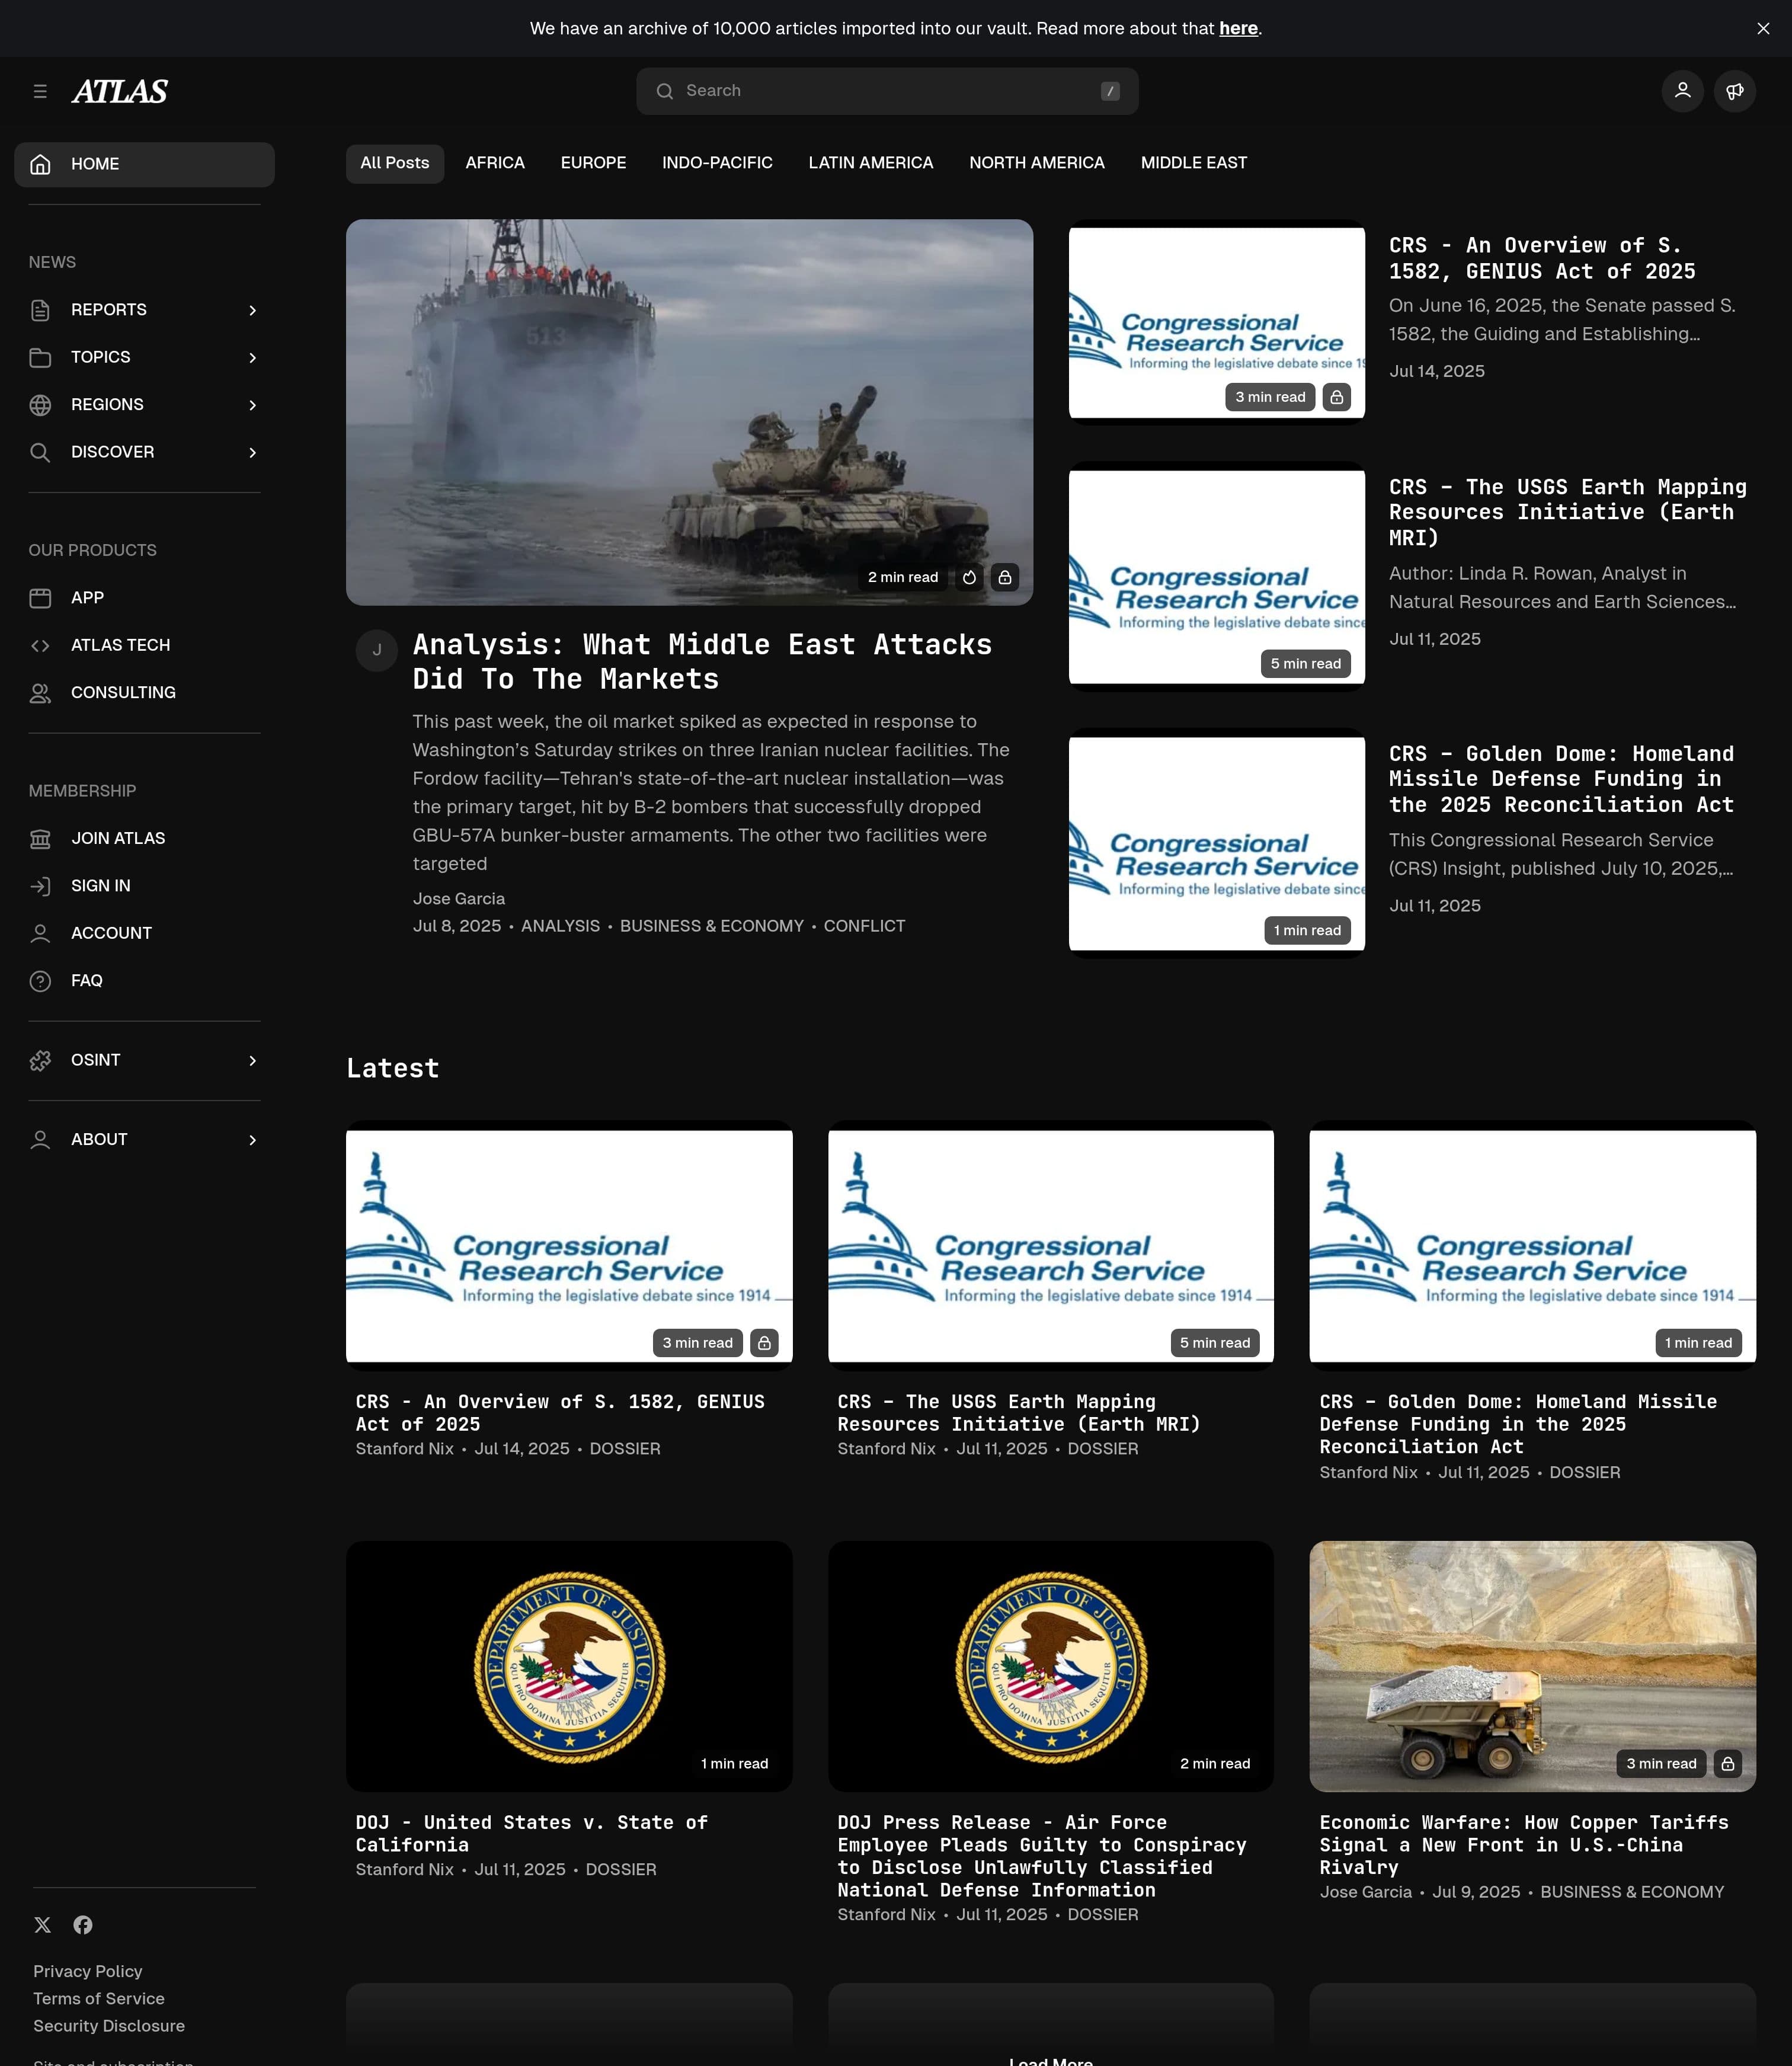This screenshot has width=1792, height=2066.
Task: Click the ATLAS TECH code brackets icon
Action: (40, 645)
